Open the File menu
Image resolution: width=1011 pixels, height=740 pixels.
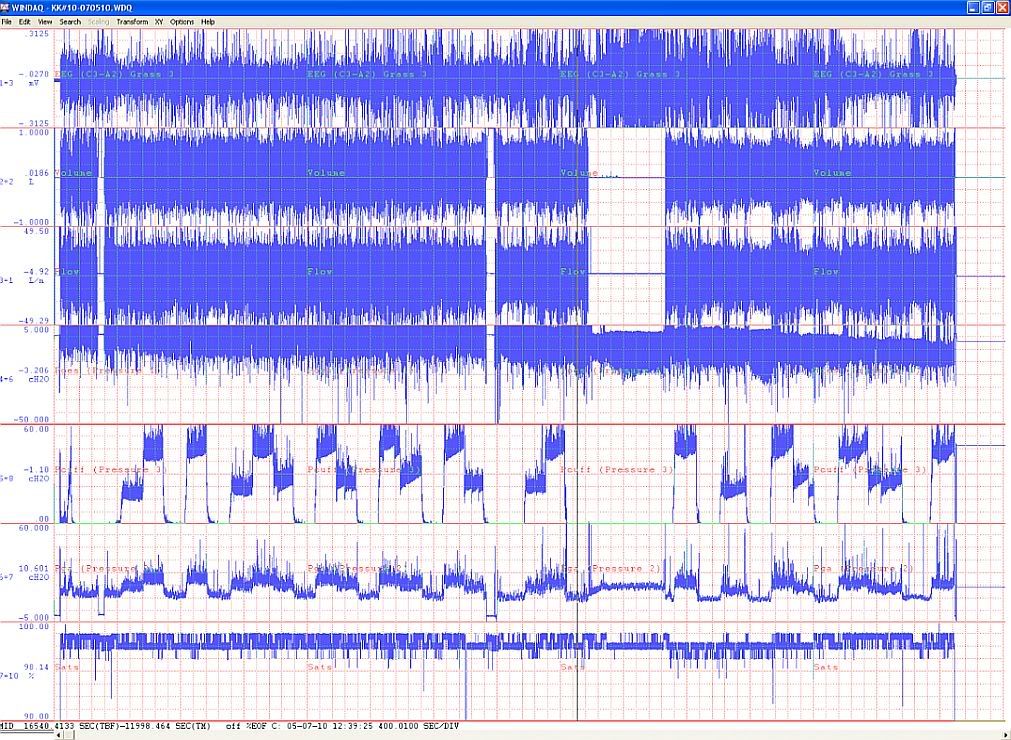tap(6, 22)
